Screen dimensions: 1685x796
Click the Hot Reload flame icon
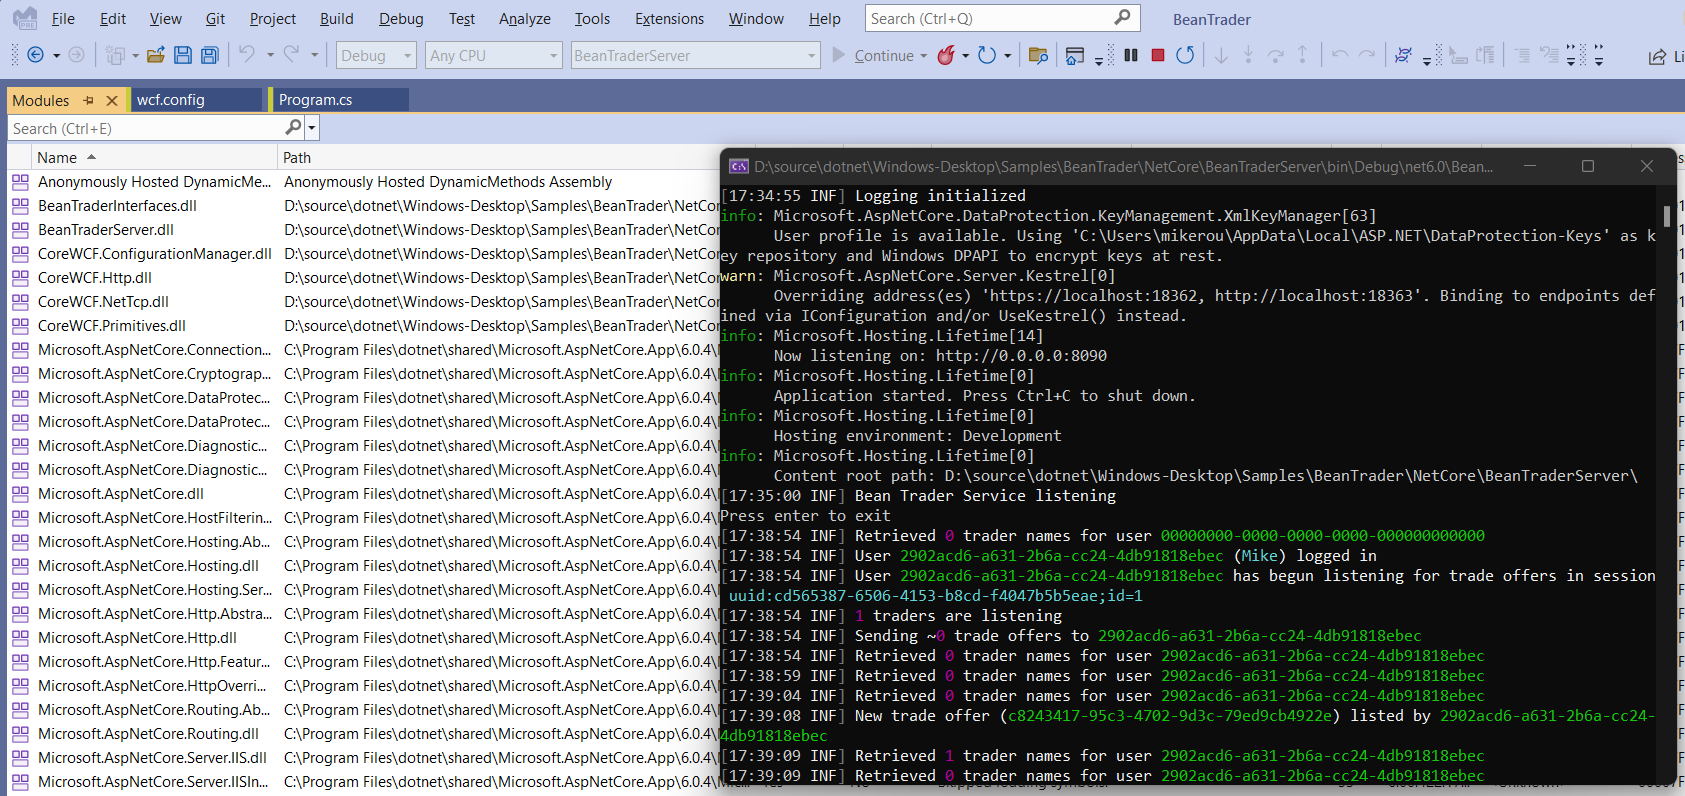click(945, 55)
